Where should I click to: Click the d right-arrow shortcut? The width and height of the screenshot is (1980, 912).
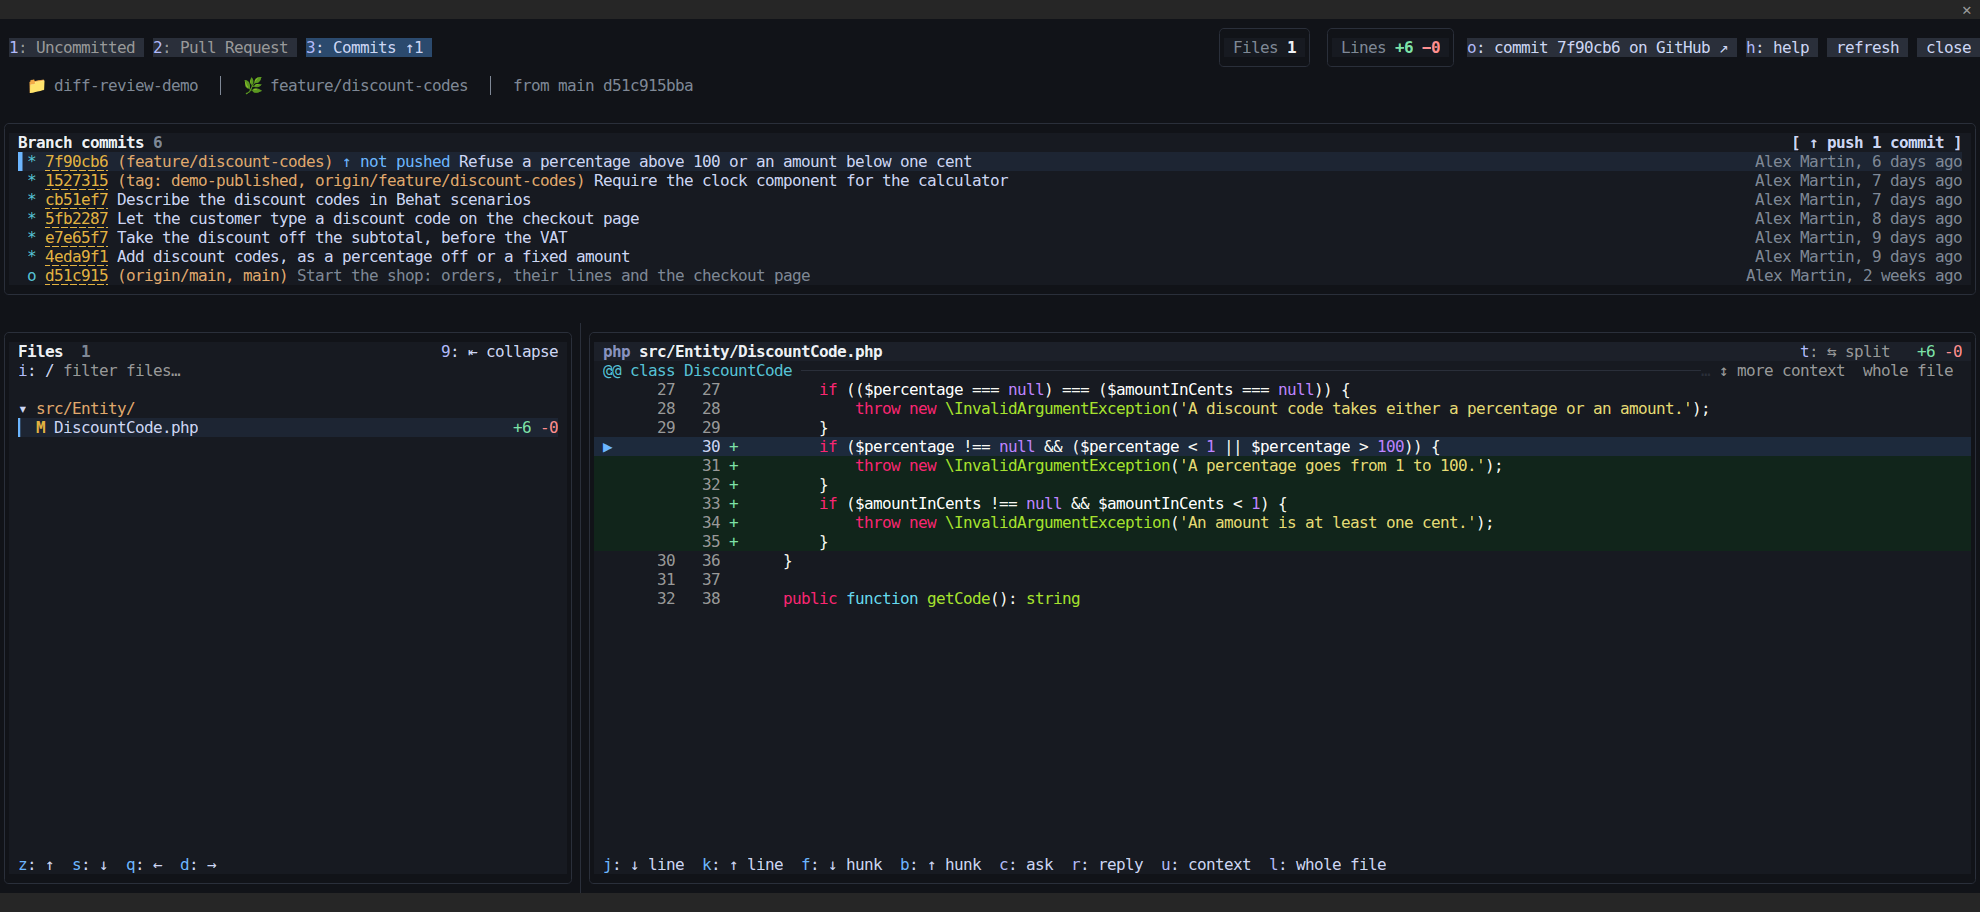[x=198, y=865]
